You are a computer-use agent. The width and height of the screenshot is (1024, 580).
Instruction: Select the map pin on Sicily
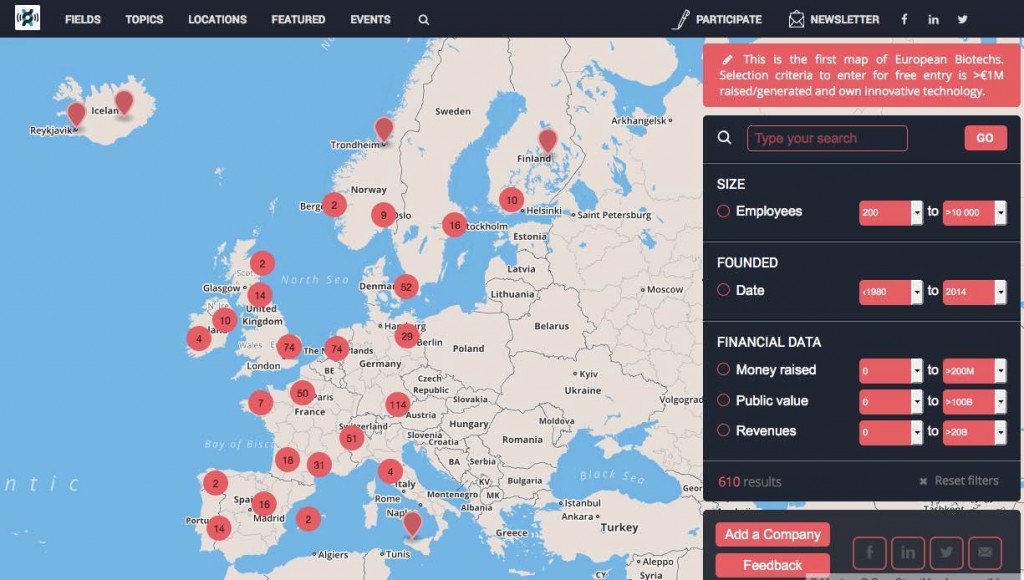(x=412, y=524)
